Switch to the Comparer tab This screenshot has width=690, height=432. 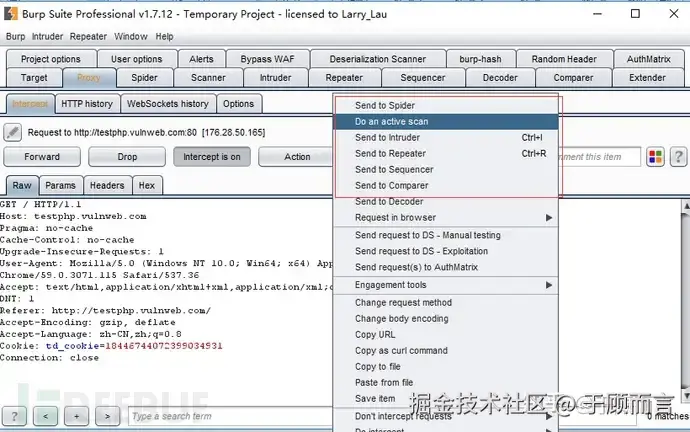(x=573, y=78)
